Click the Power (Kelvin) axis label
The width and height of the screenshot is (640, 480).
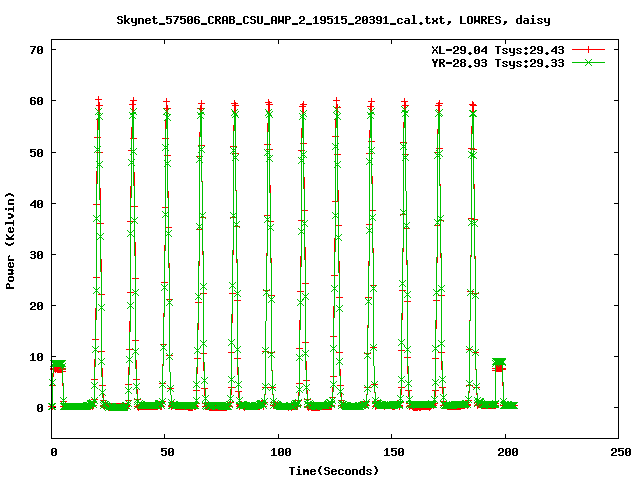[x=10, y=241]
